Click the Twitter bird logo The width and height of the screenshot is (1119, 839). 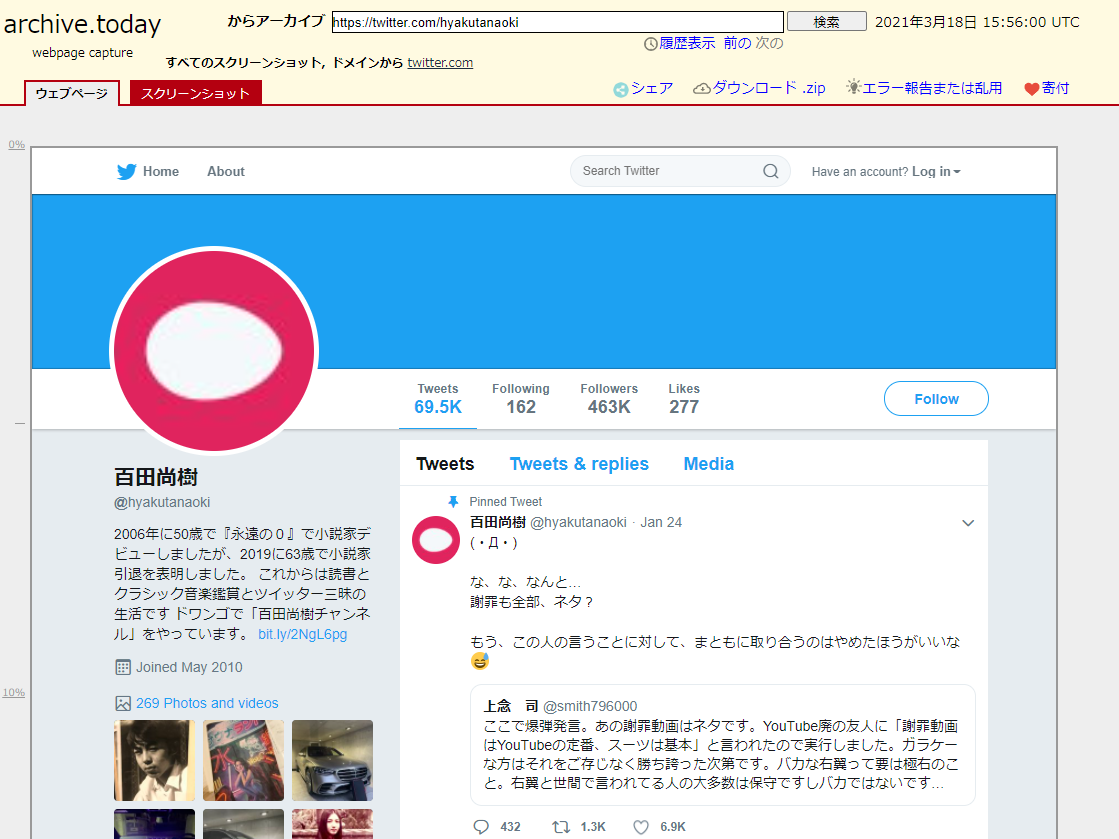pyautogui.click(x=126, y=172)
